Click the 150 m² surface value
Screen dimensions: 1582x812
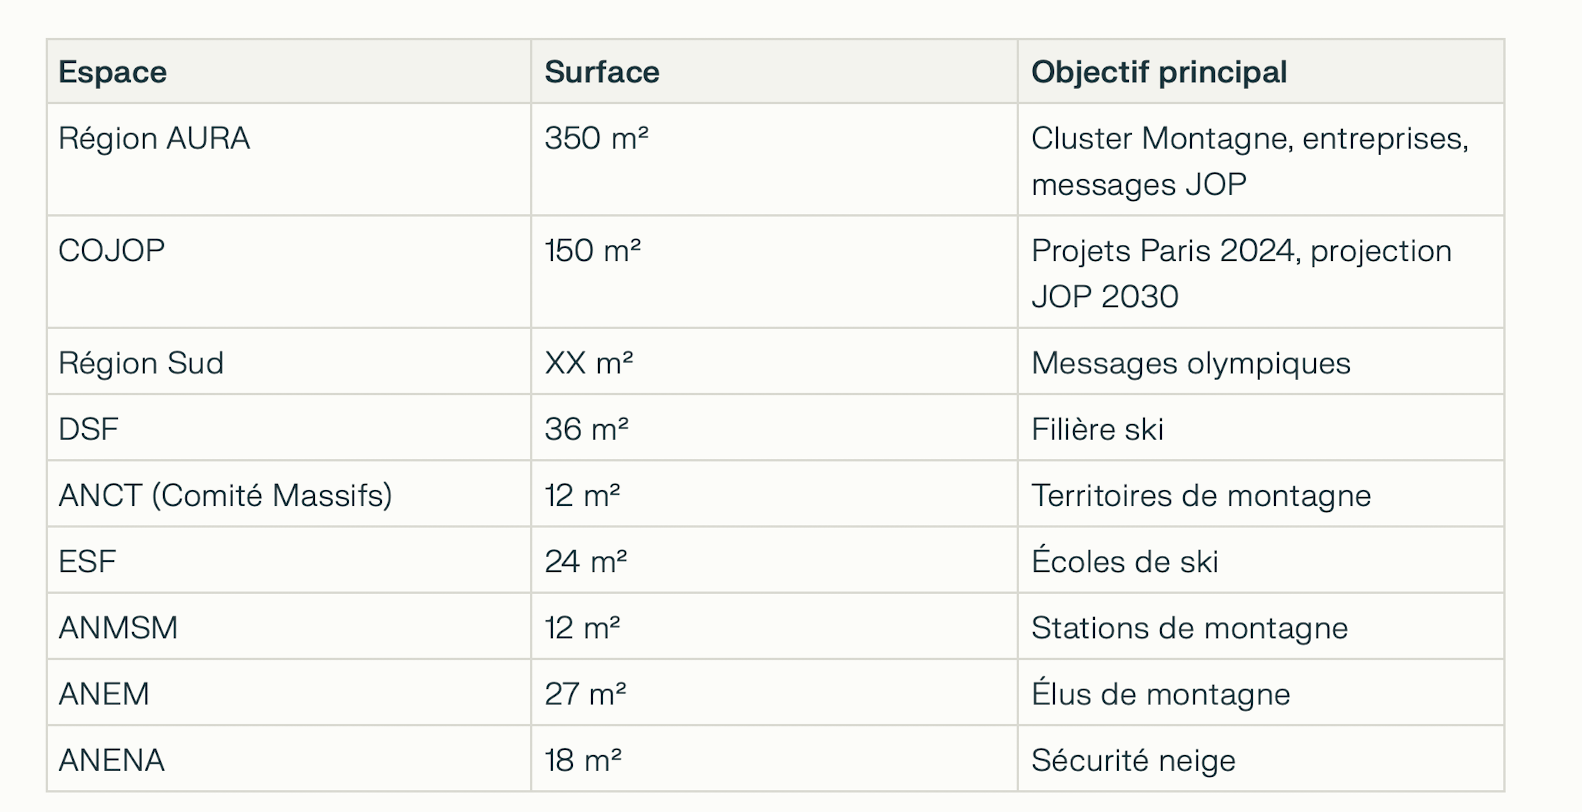pyautogui.click(x=593, y=250)
